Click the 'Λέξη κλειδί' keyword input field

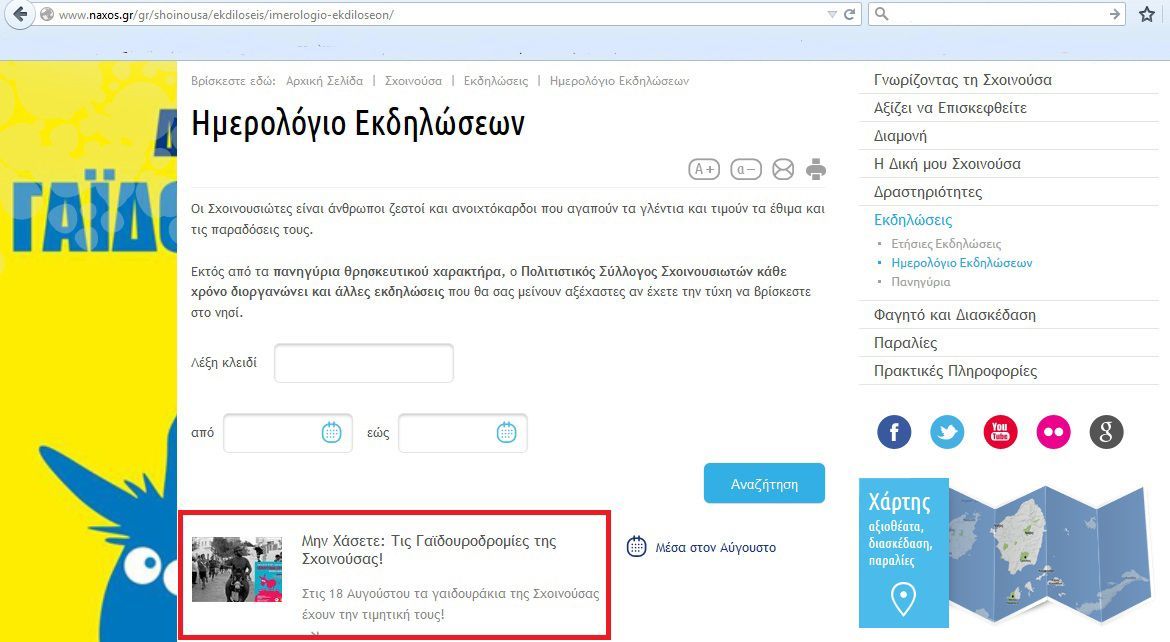[364, 363]
